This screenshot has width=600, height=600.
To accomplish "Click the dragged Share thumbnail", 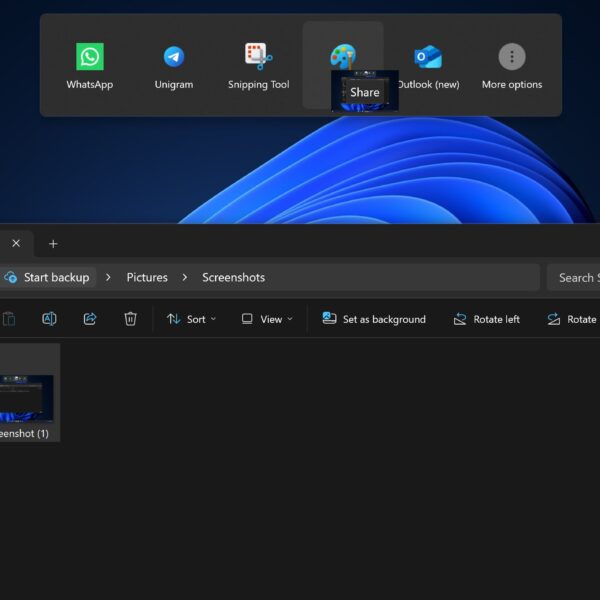I will pos(365,91).
